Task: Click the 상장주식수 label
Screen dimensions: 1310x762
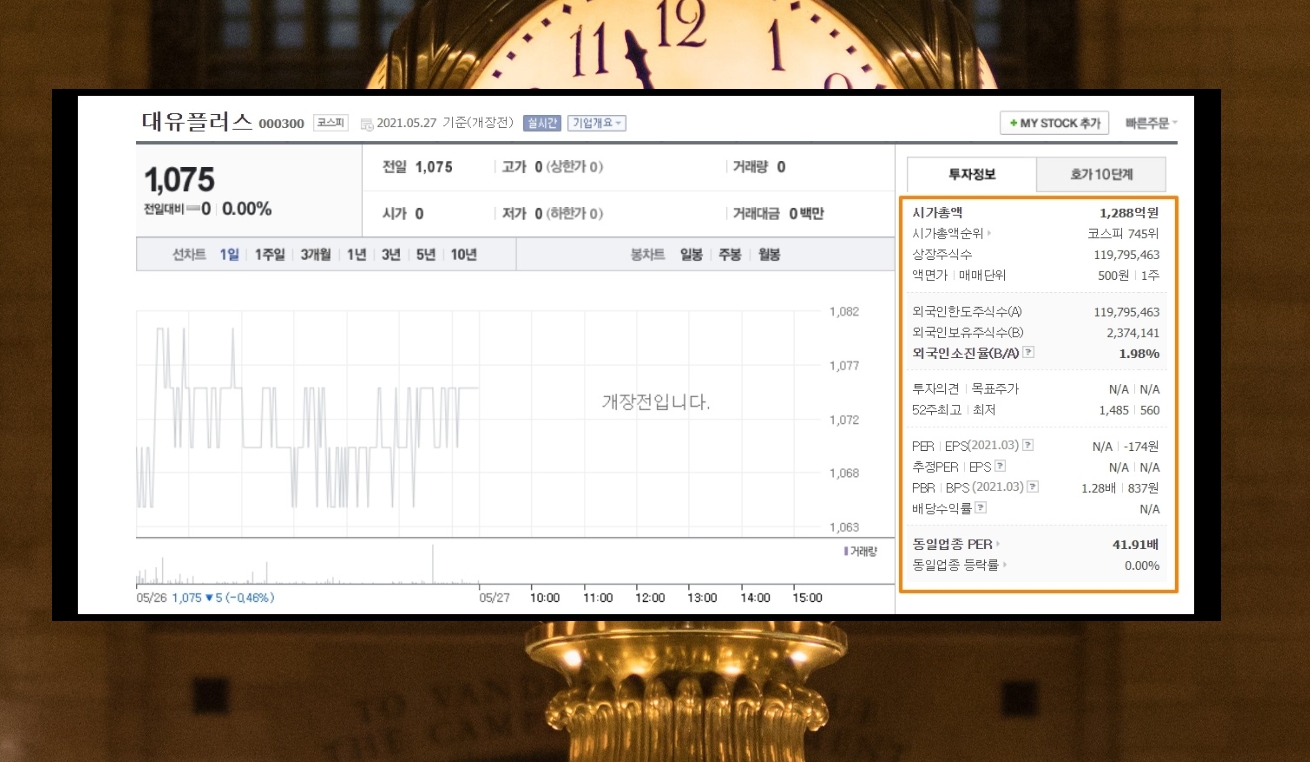Action: 942,255
